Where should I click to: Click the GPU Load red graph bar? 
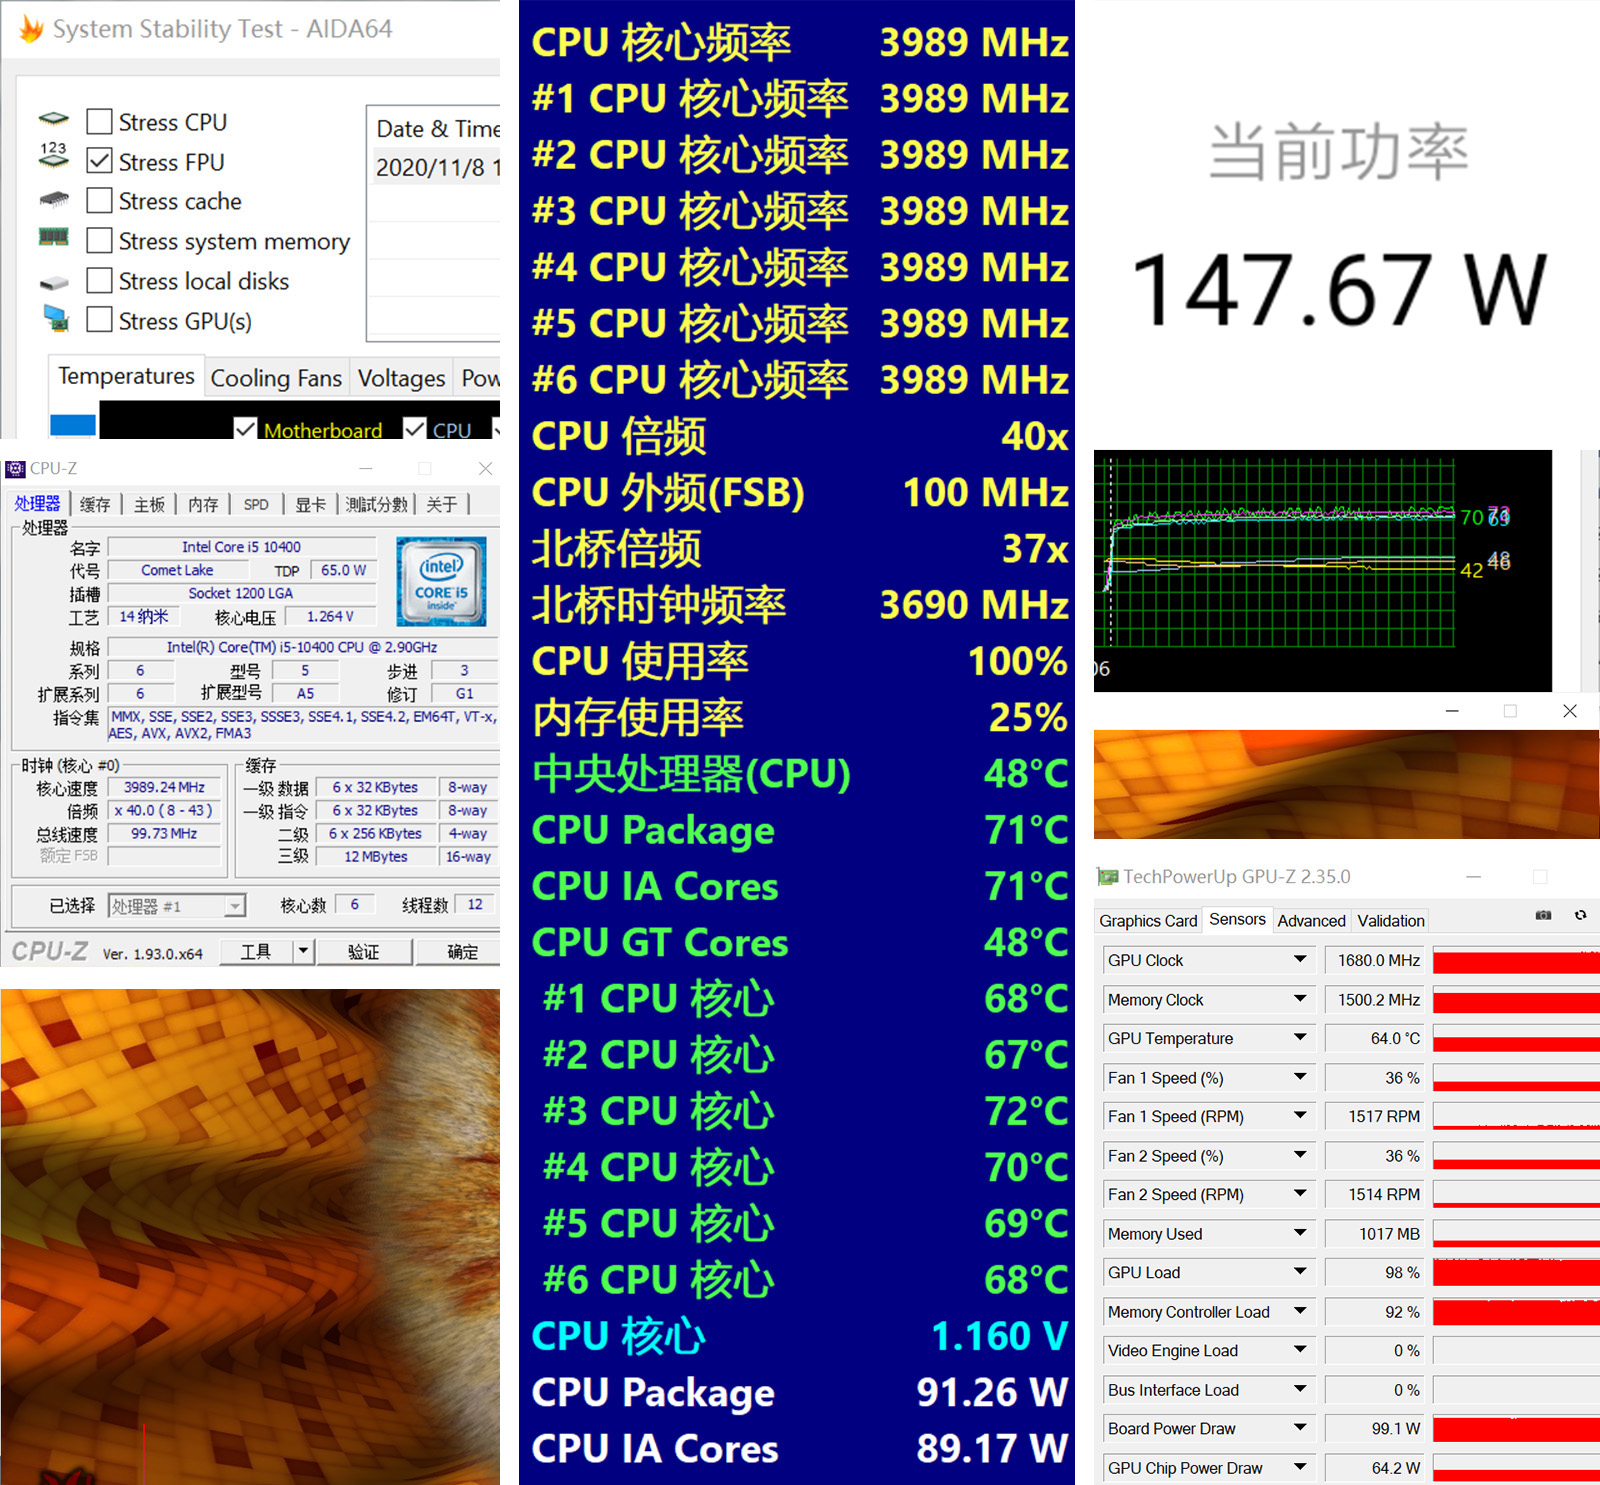click(x=1516, y=1272)
